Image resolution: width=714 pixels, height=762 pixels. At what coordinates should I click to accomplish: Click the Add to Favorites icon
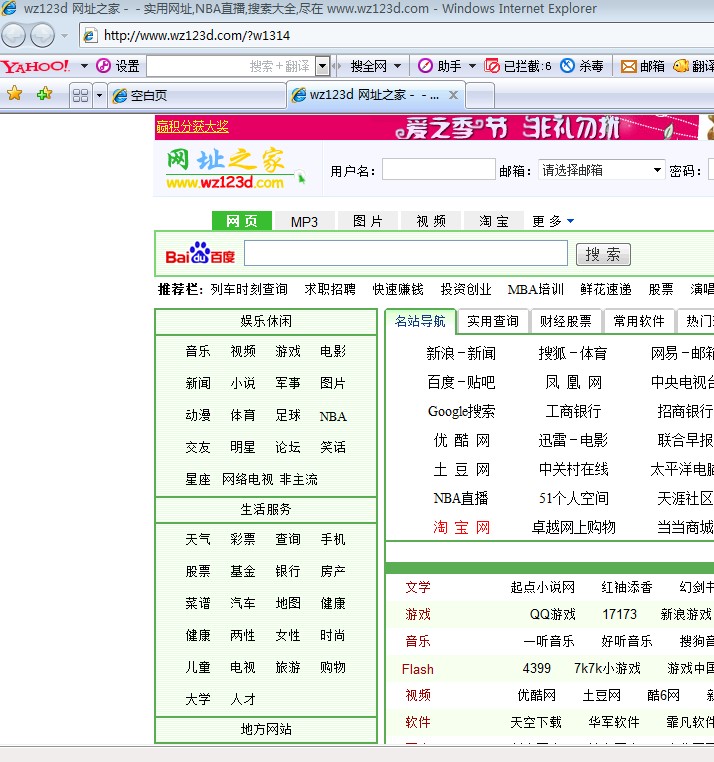[x=44, y=94]
